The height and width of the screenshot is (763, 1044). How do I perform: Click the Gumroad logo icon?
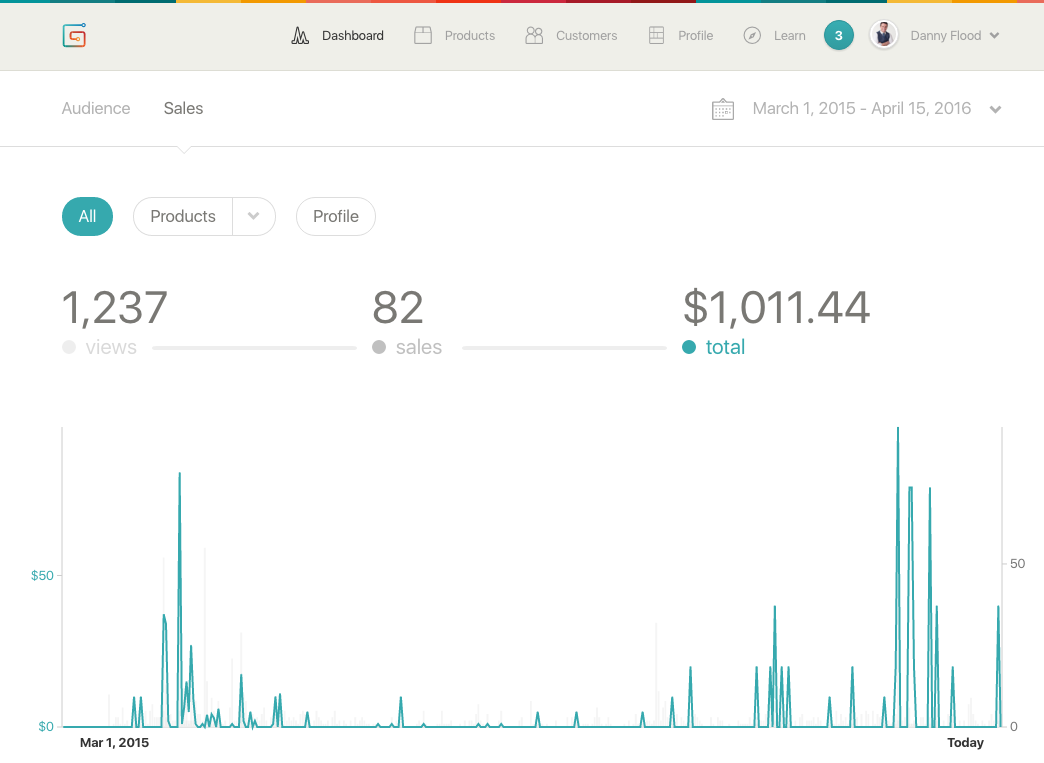click(x=74, y=36)
